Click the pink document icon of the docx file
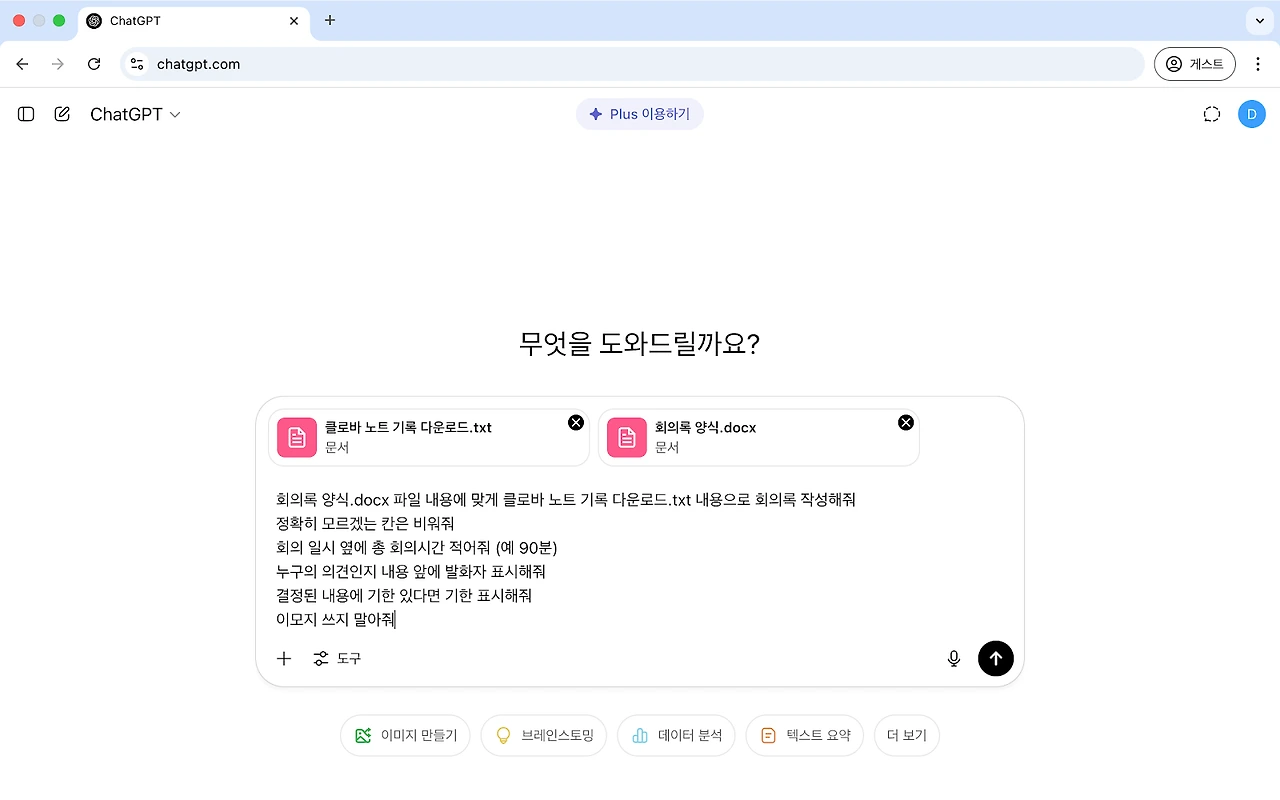This screenshot has height=800, width=1280. pos(627,437)
